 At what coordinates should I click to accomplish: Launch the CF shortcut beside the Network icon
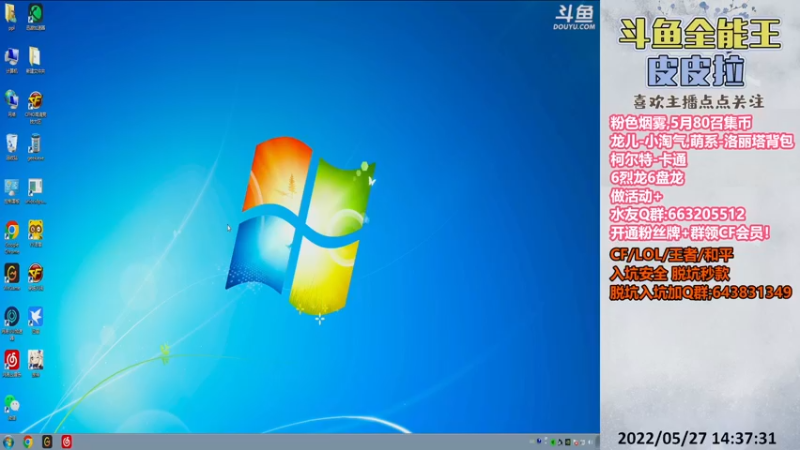tap(35, 107)
